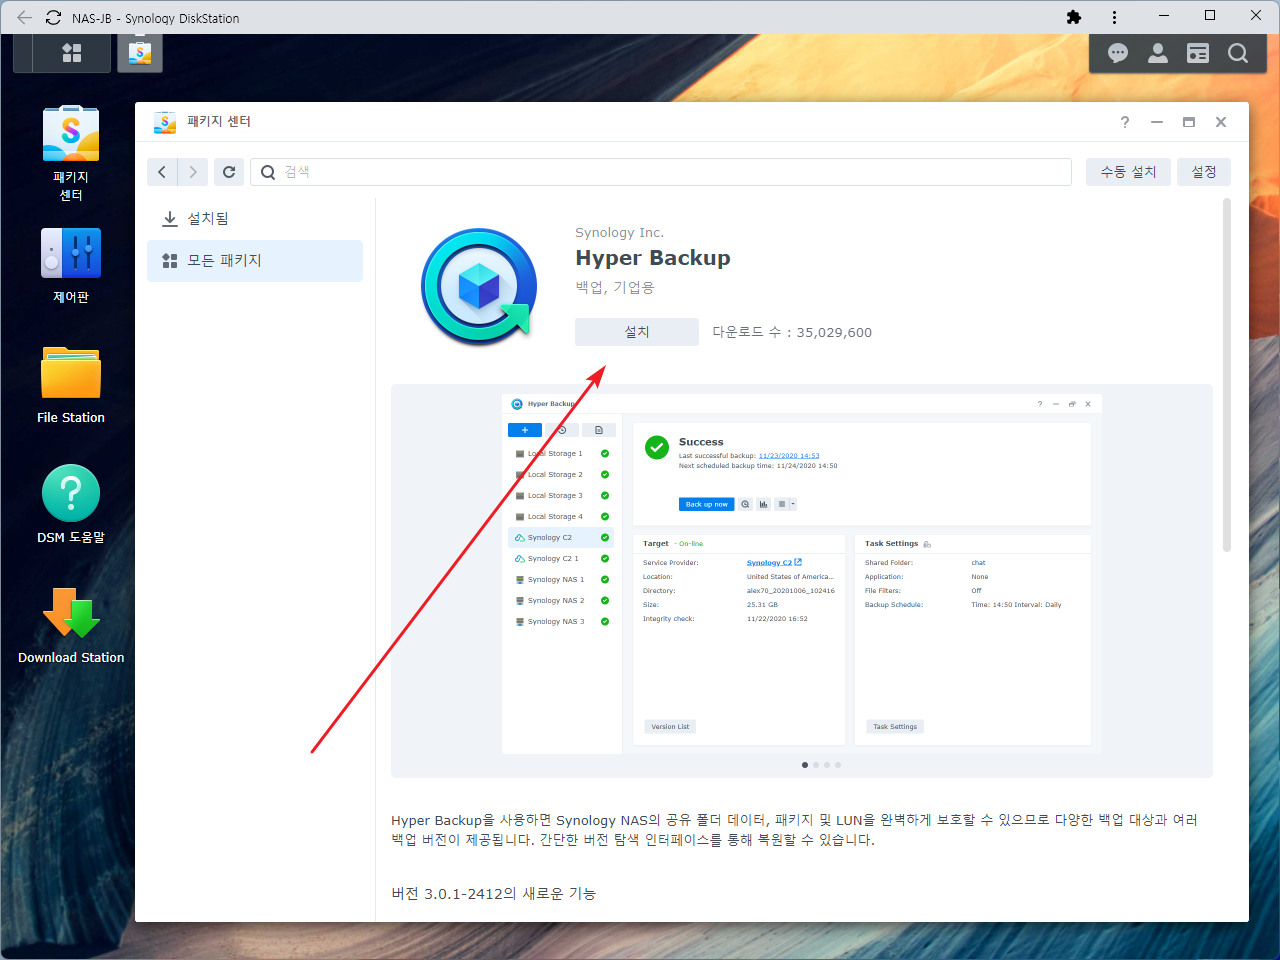Click the 버전 3.0.1-2412의 새로운 기능 heading
This screenshot has width=1280, height=960.
[x=494, y=894]
